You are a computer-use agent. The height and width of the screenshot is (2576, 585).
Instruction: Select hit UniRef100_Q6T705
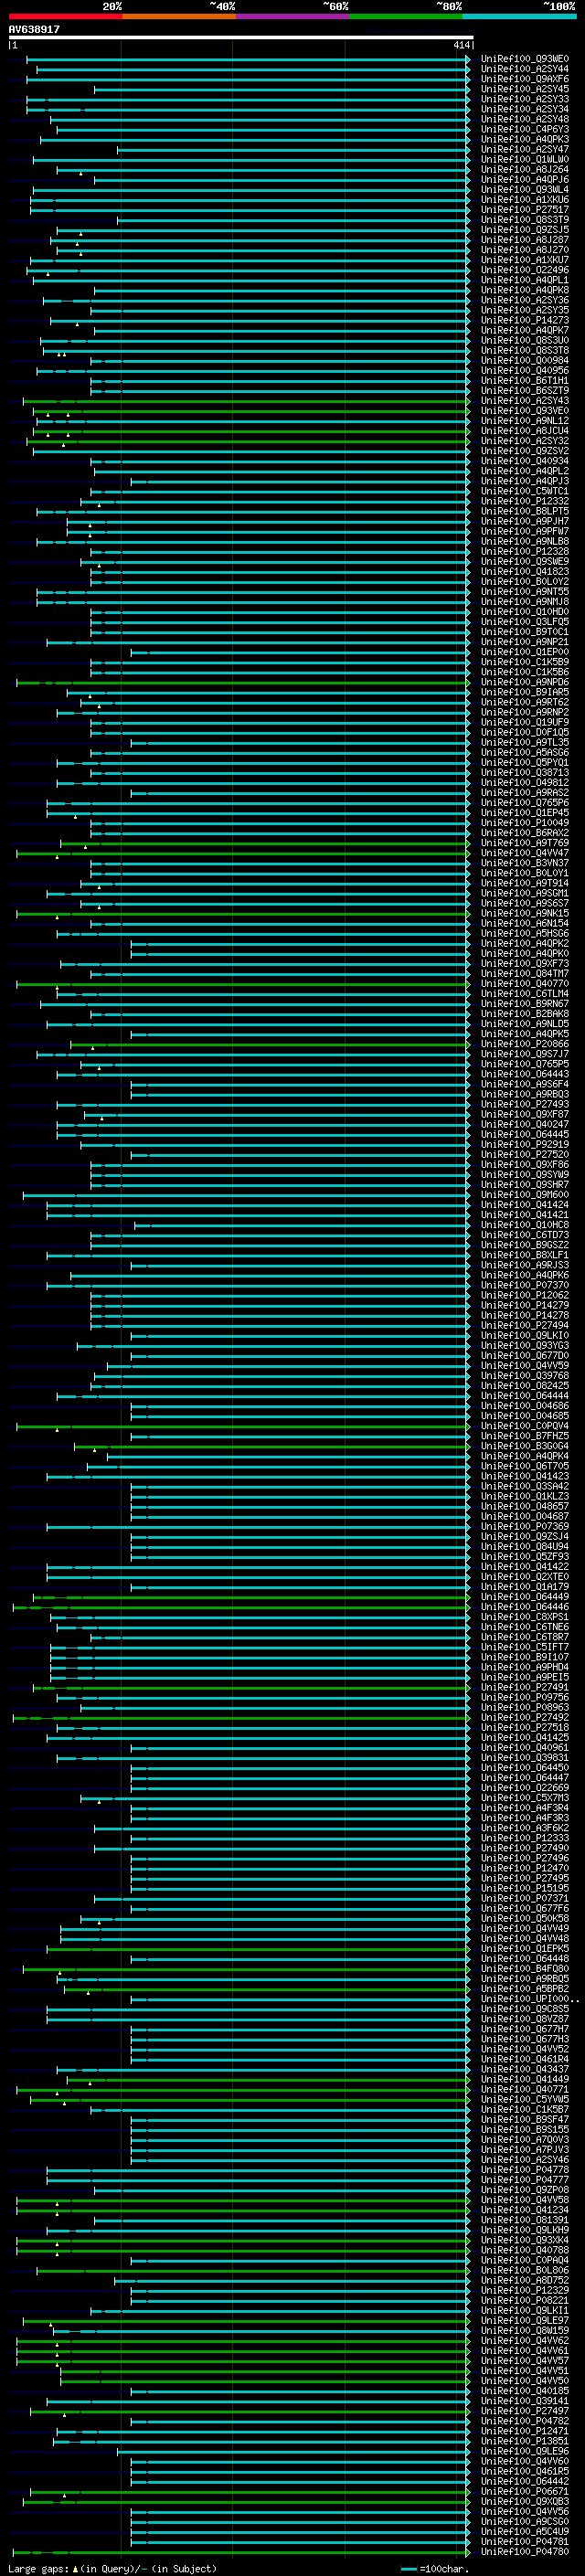pos(524,1466)
